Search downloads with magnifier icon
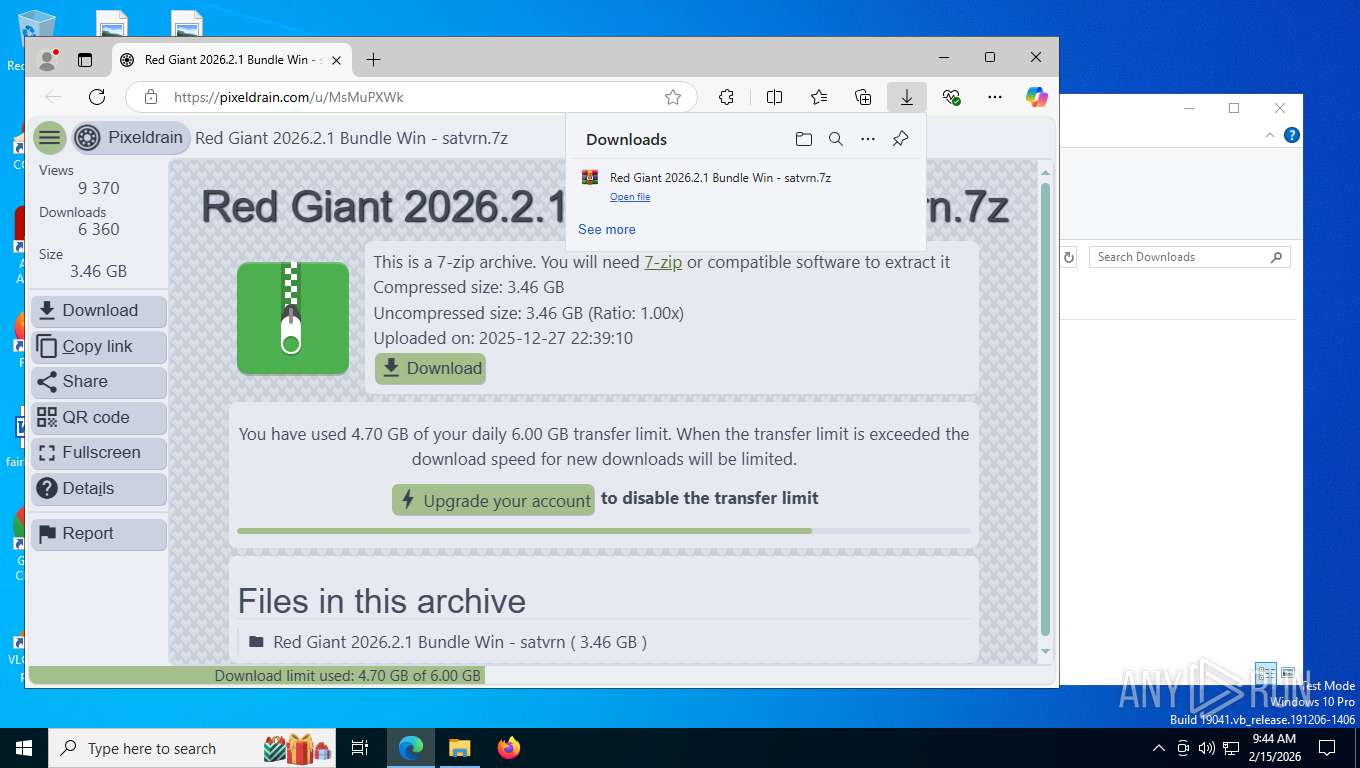Image resolution: width=1360 pixels, height=768 pixels. tap(836, 139)
